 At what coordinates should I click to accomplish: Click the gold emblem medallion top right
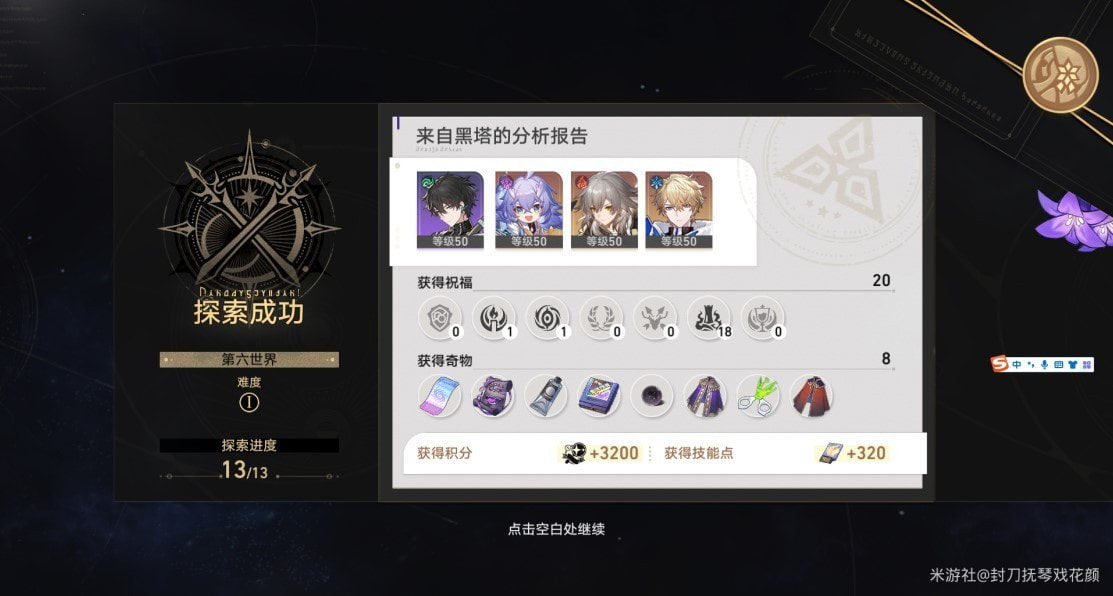(1060, 74)
